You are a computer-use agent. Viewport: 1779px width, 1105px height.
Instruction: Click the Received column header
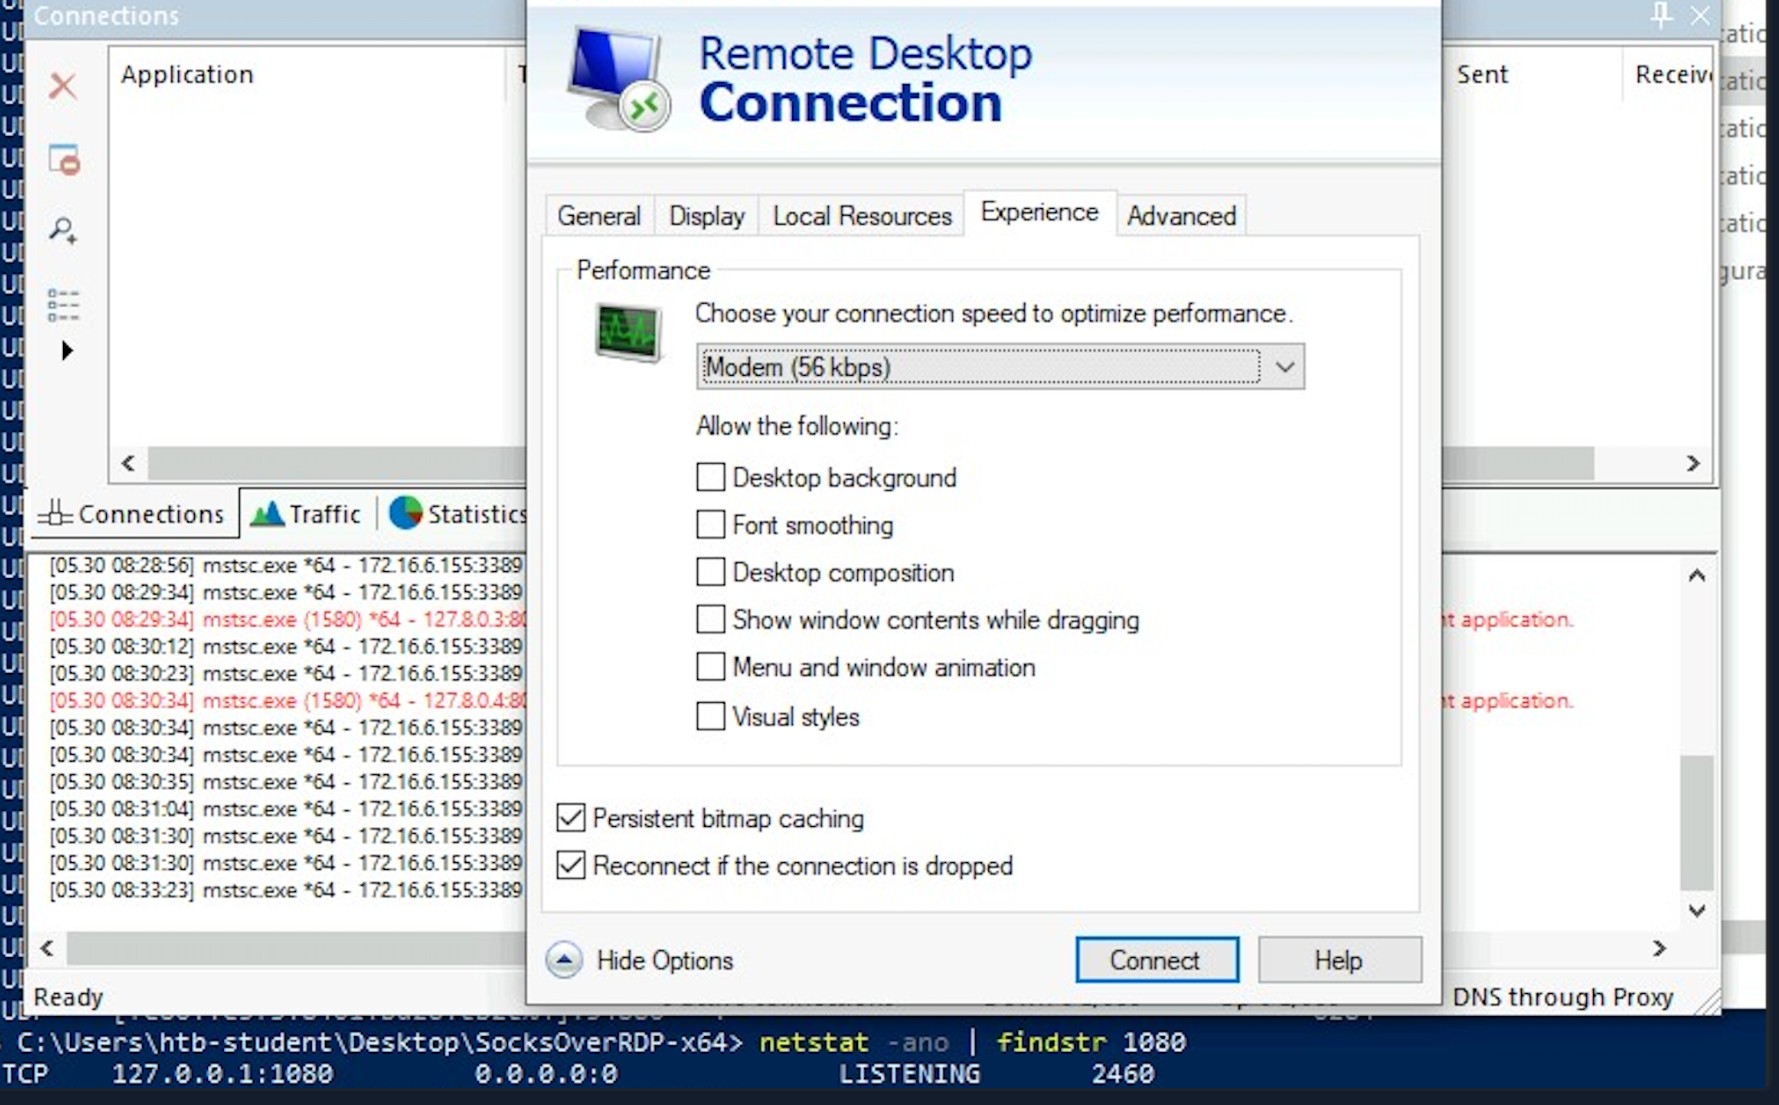coord(1672,75)
